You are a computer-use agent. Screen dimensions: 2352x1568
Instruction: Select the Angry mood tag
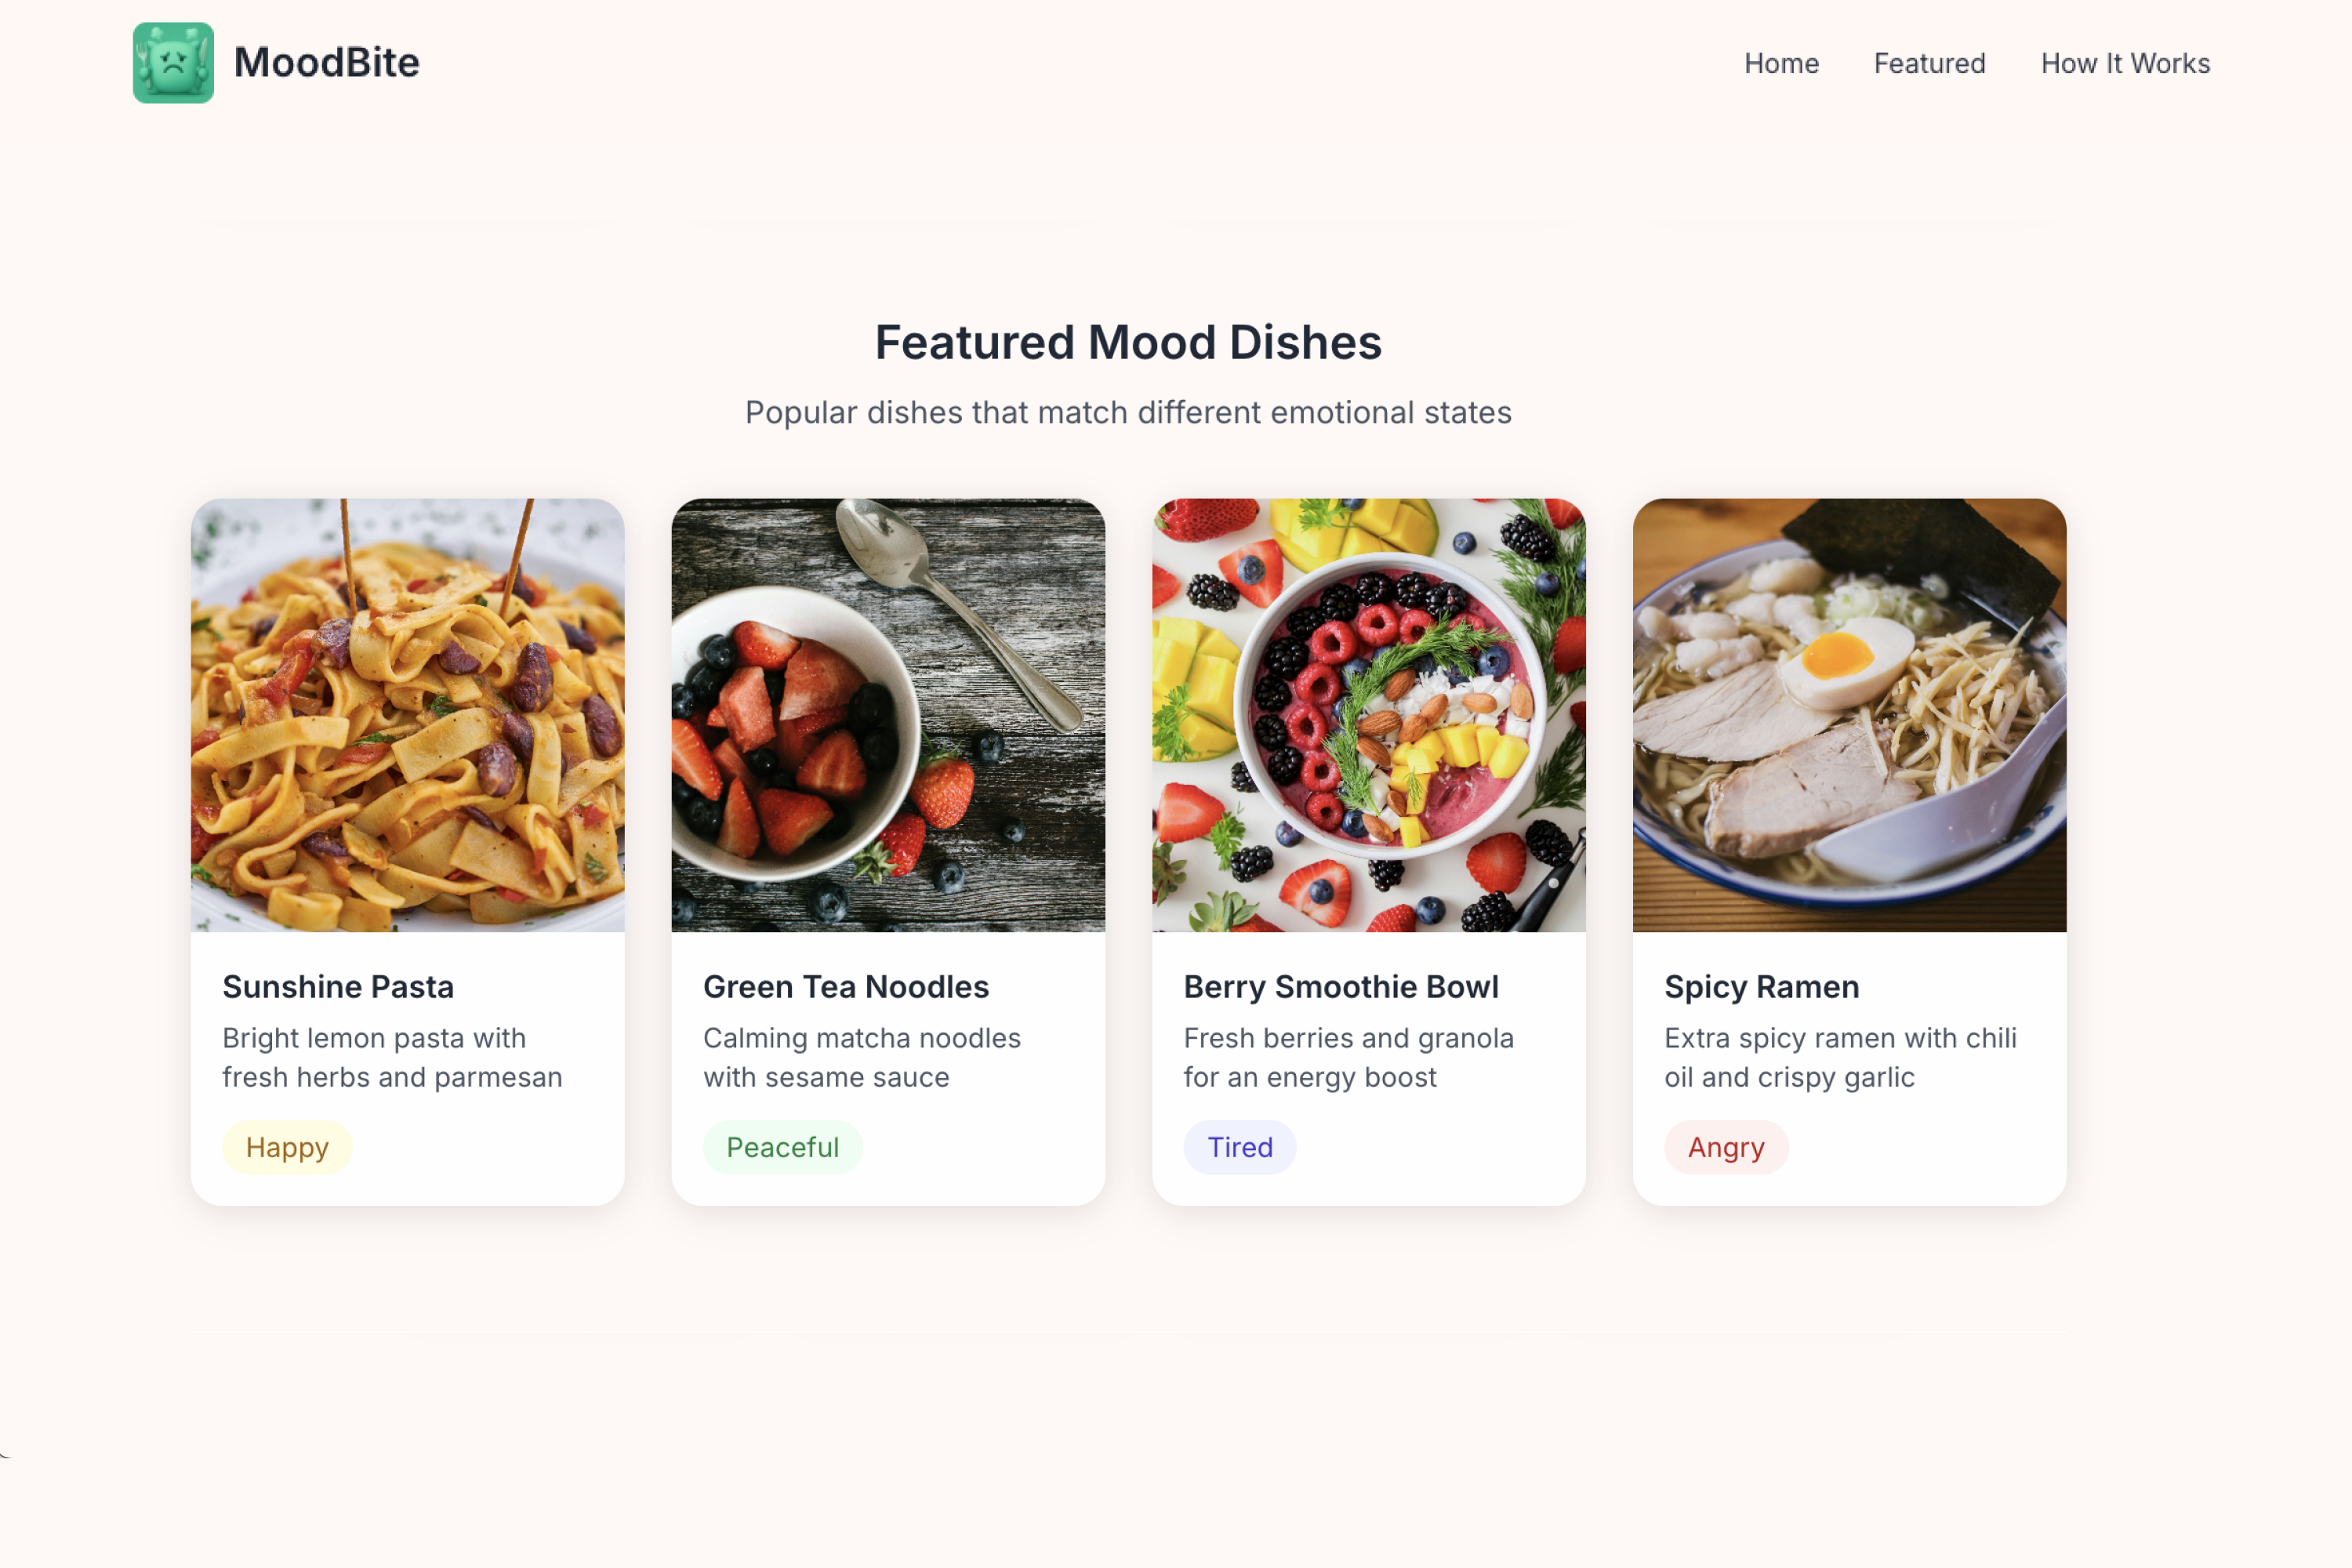tap(1726, 1147)
